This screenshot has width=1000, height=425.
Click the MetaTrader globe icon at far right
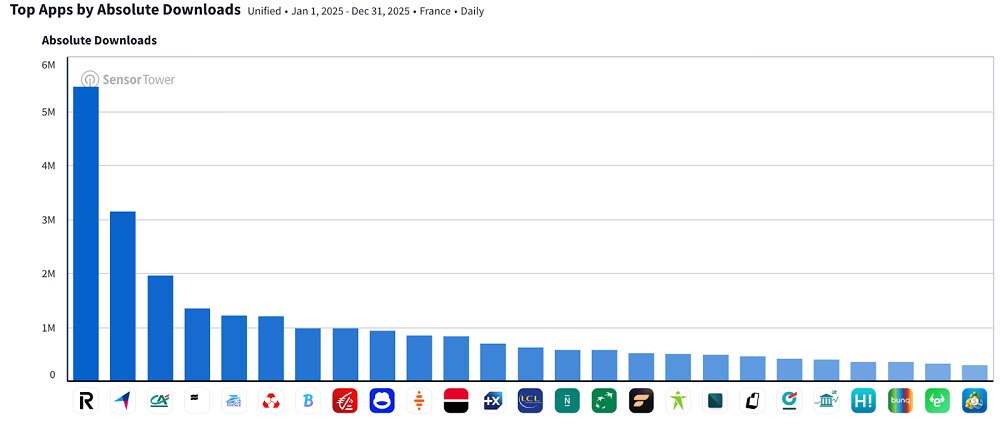click(974, 401)
